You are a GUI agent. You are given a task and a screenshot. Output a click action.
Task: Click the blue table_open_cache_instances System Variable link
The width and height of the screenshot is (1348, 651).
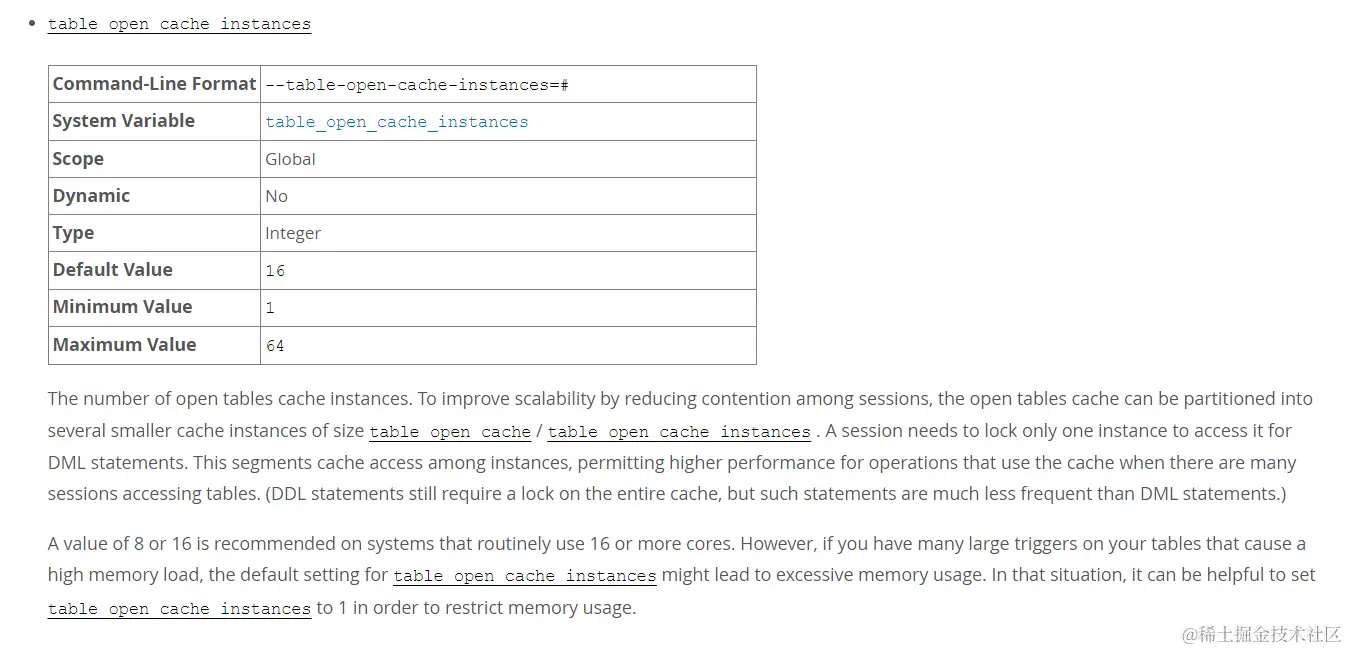(397, 122)
